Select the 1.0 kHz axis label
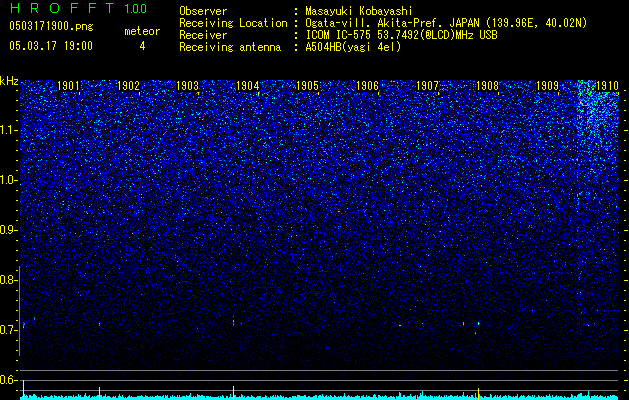The image size is (629, 400). (x=8, y=180)
